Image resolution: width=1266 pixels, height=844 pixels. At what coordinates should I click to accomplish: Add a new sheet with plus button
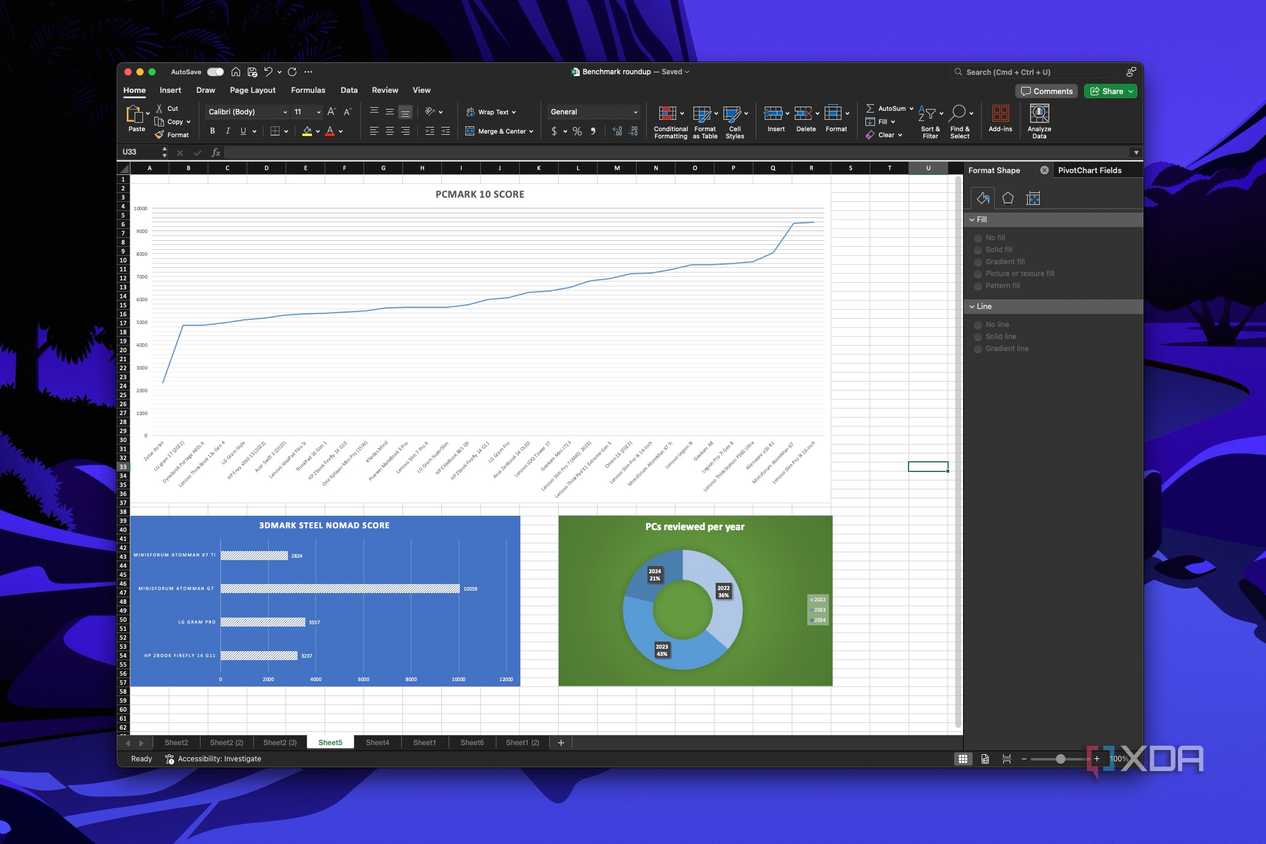561,743
